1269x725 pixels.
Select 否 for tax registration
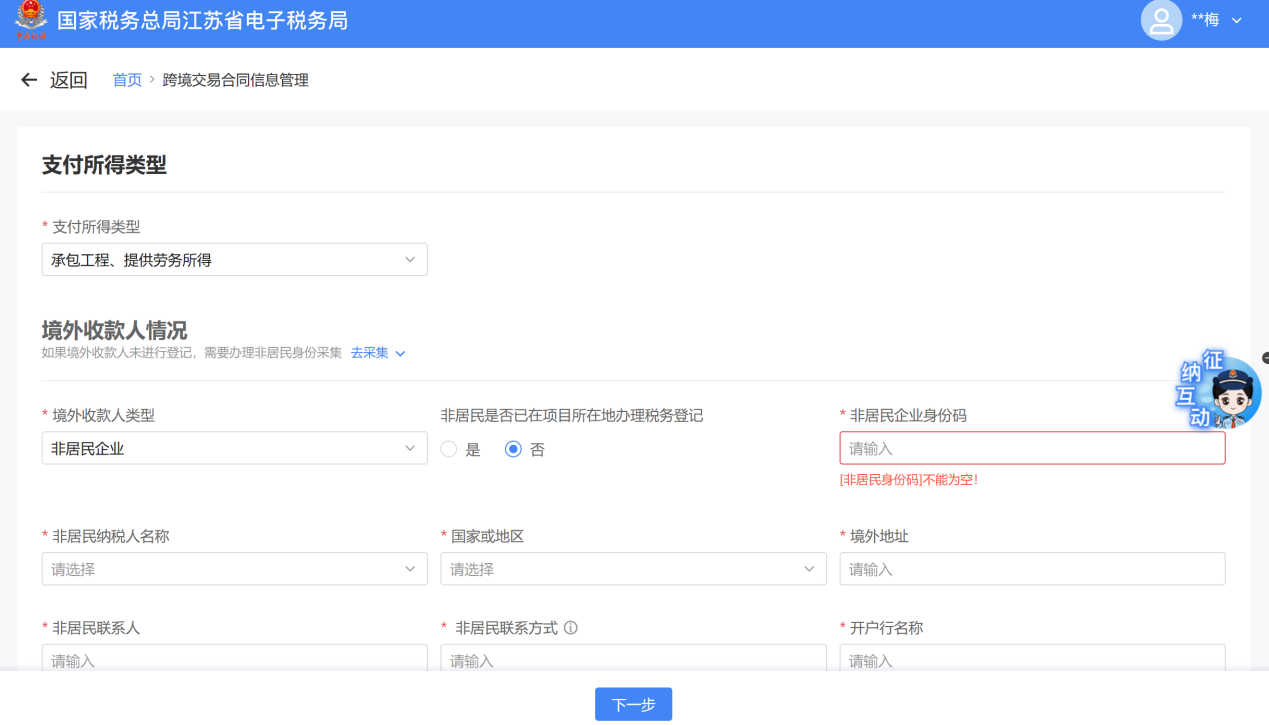pos(514,450)
